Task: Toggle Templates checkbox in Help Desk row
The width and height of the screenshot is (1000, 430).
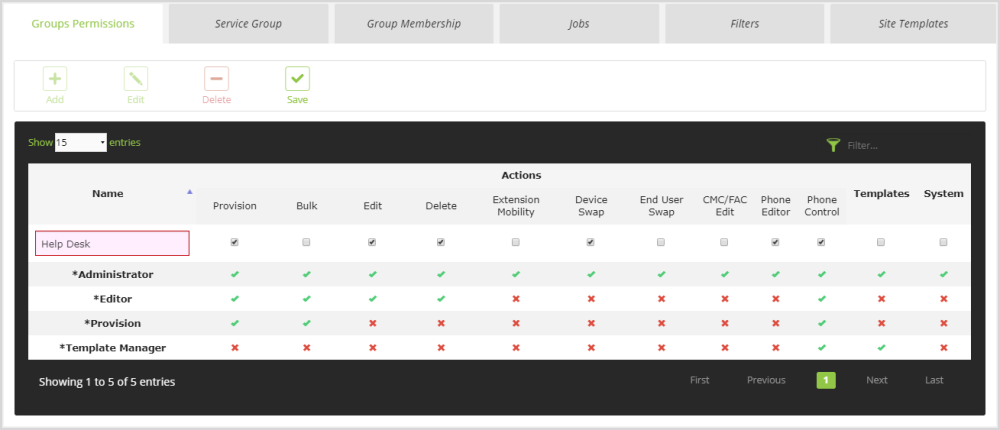Action: tap(881, 242)
